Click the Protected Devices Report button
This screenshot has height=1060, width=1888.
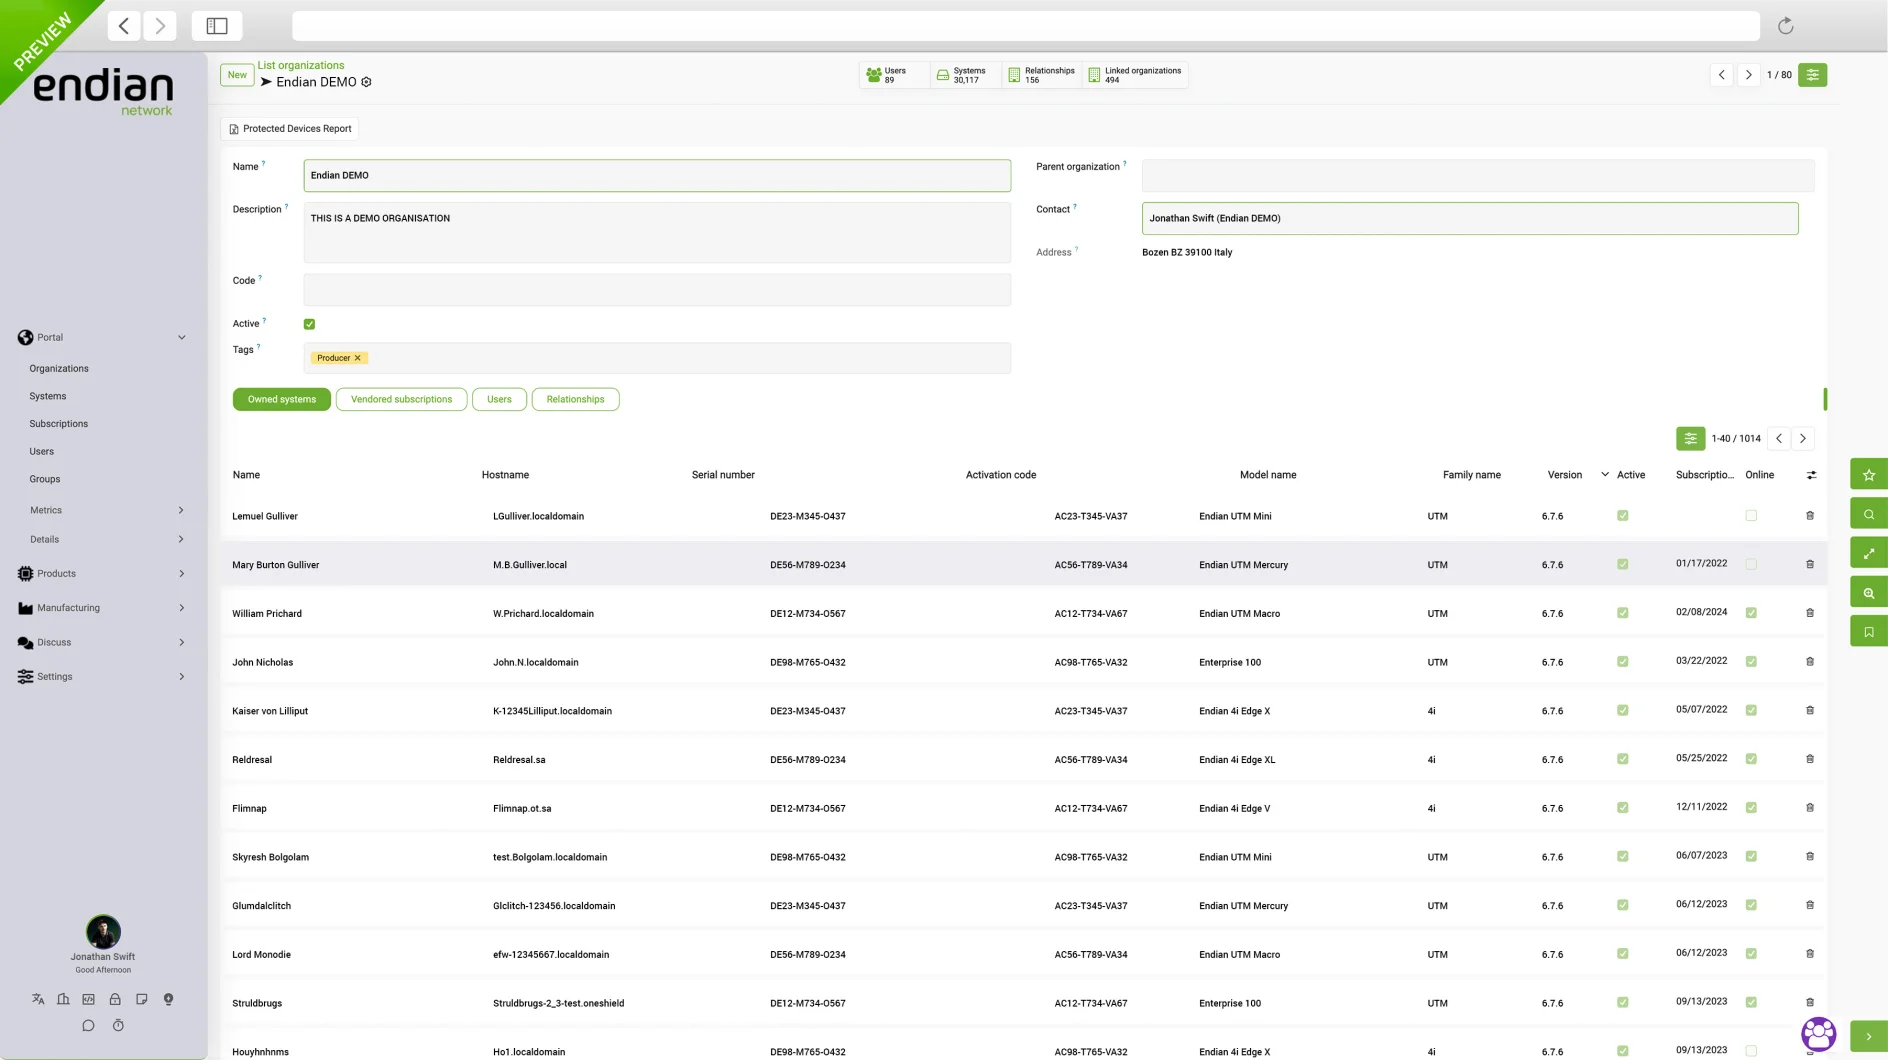tap(290, 128)
